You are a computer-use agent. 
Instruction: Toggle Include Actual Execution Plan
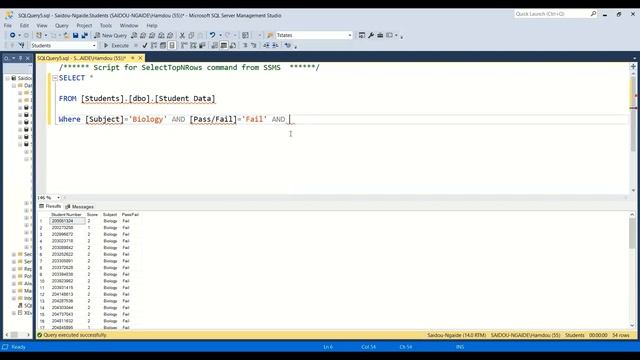[184, 46]
